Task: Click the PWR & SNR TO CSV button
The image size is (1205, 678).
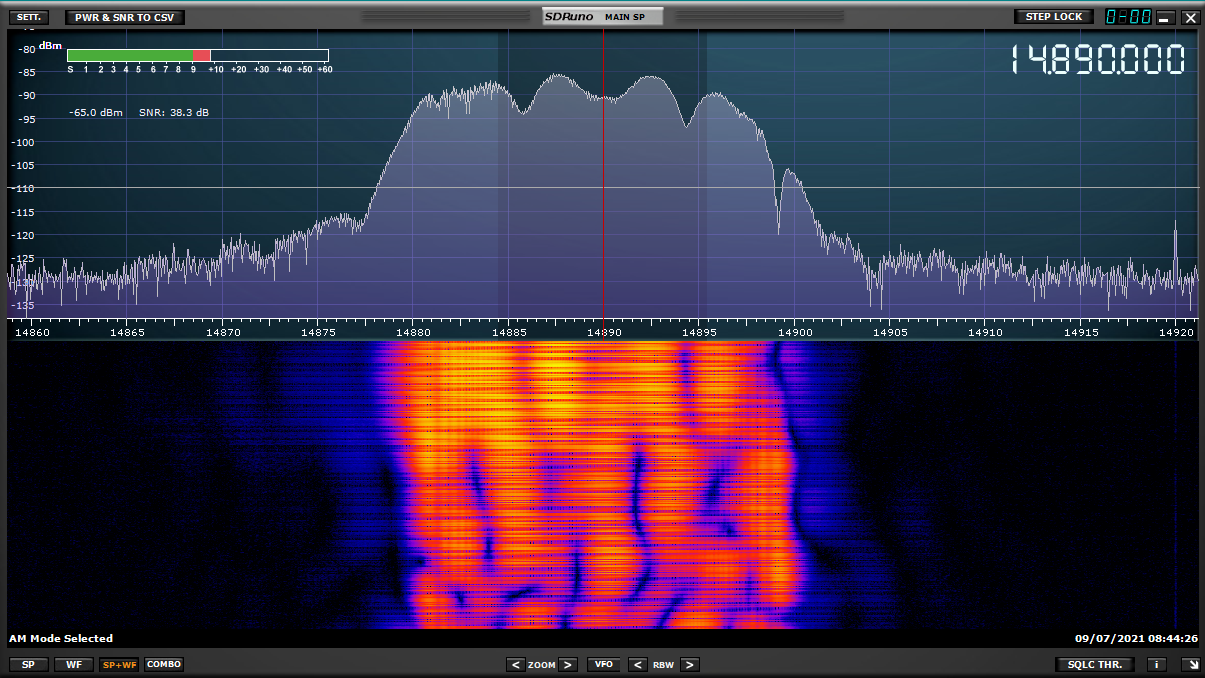Action: (x=125, y=17)
